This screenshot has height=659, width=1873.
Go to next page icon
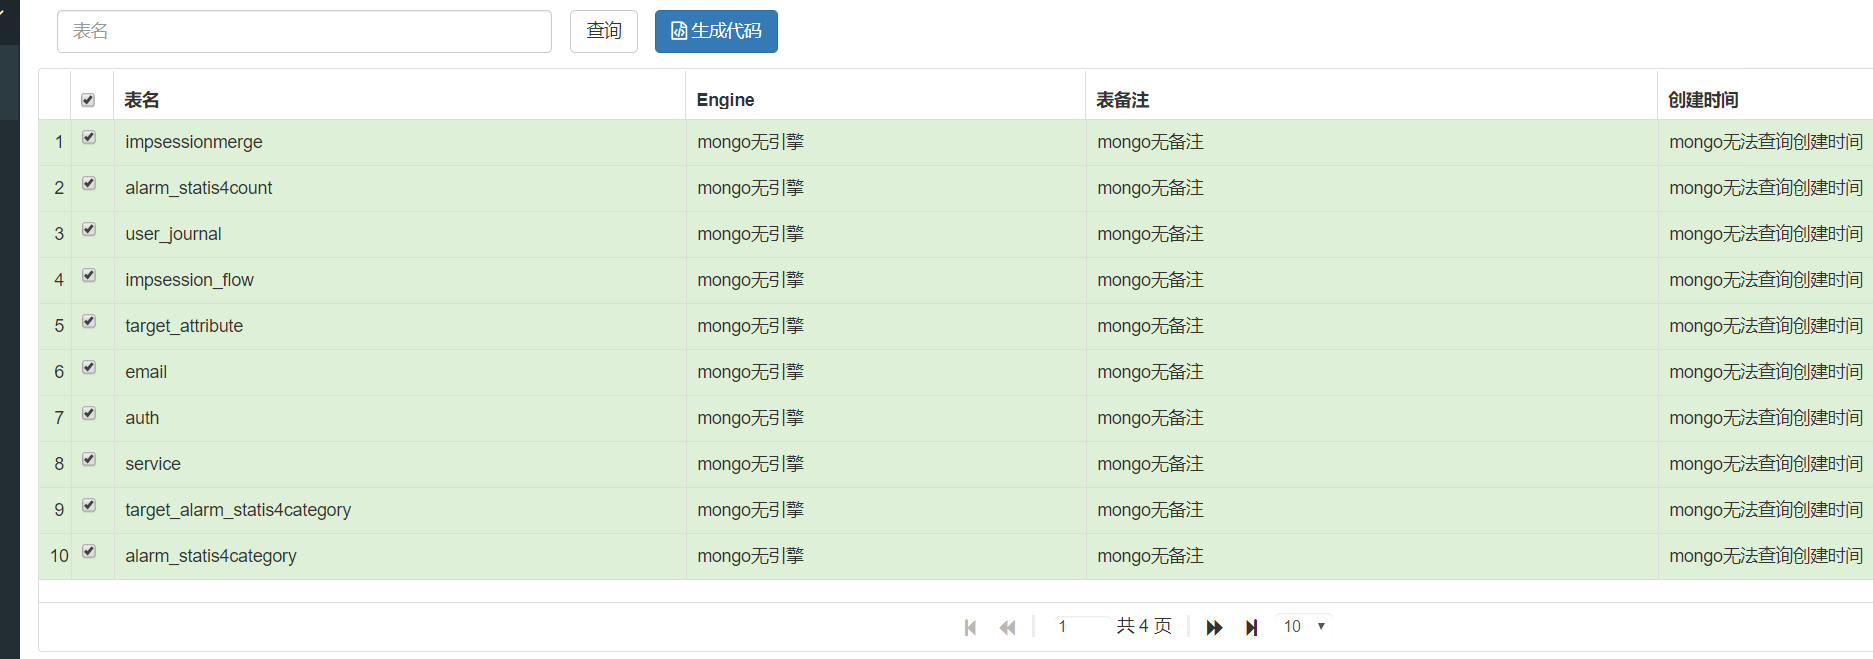(1214, 627)
